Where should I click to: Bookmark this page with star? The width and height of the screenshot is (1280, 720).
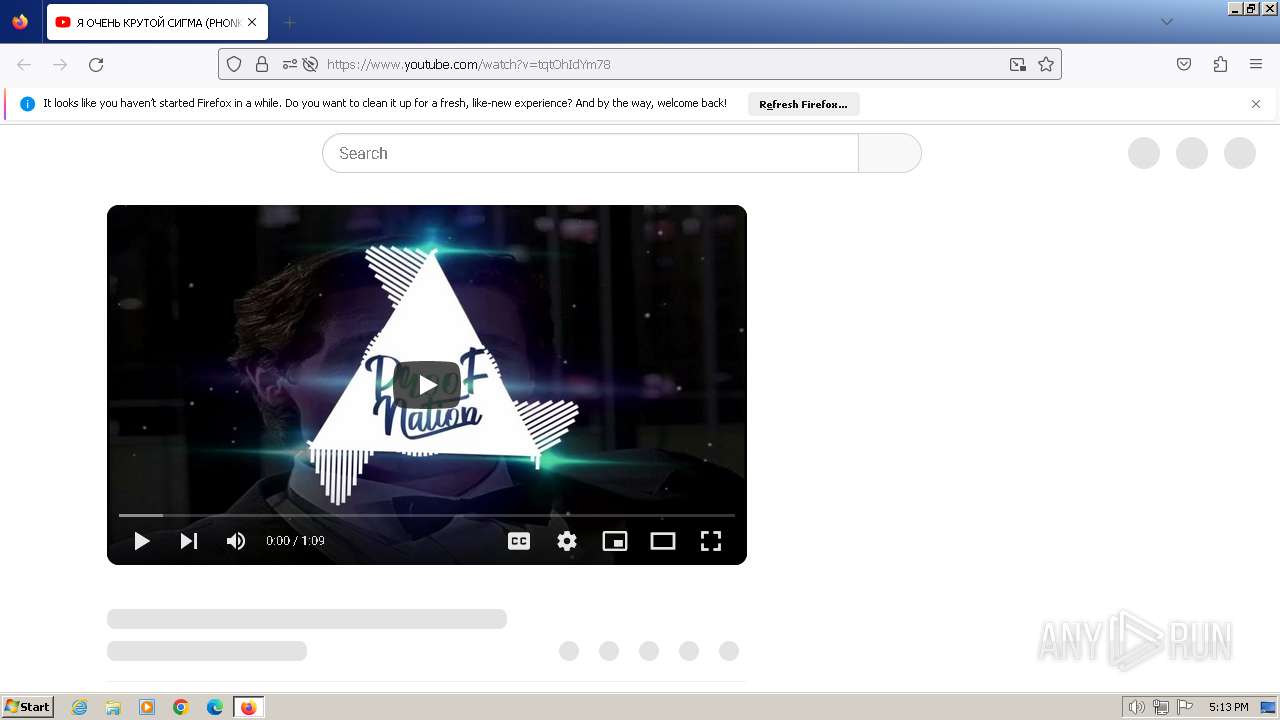point(1046,64)
